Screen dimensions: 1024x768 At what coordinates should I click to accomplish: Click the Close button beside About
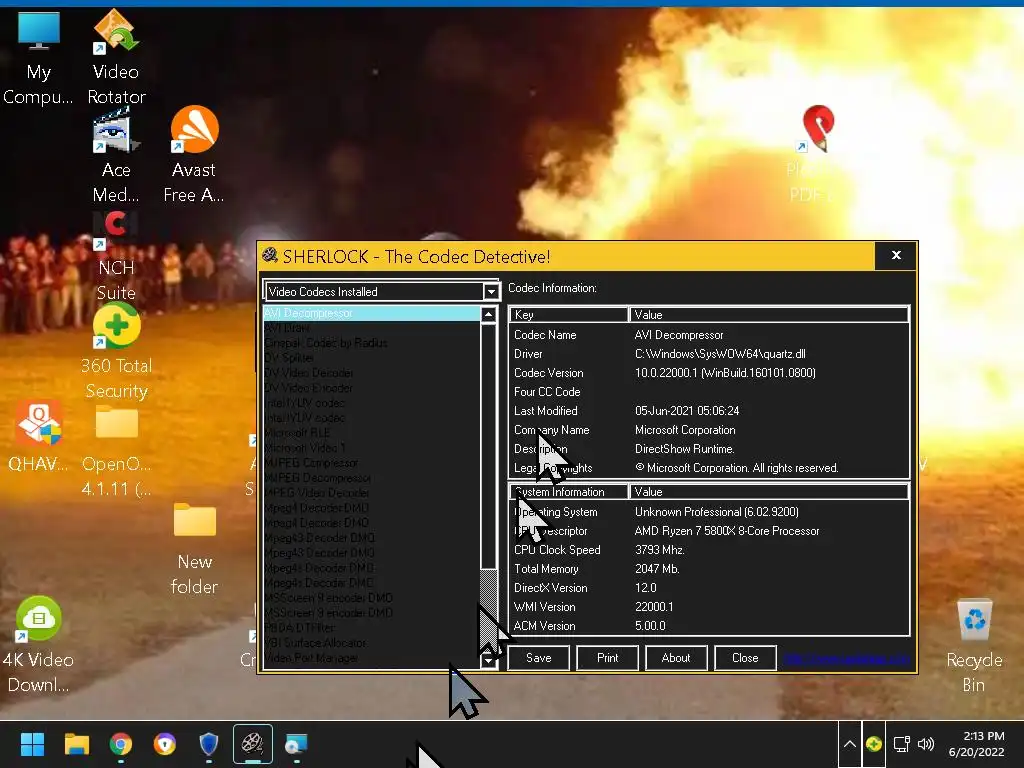click(745, 658)
